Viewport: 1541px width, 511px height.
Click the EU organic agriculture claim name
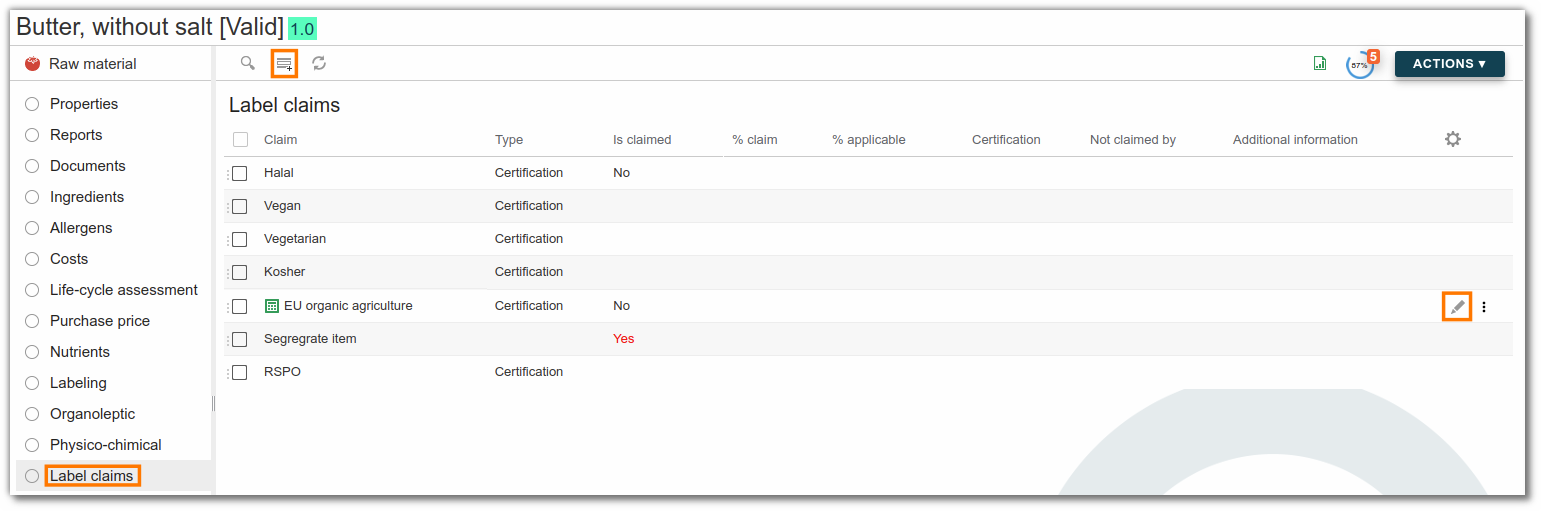pyautogui.click(x=348, y=306)
